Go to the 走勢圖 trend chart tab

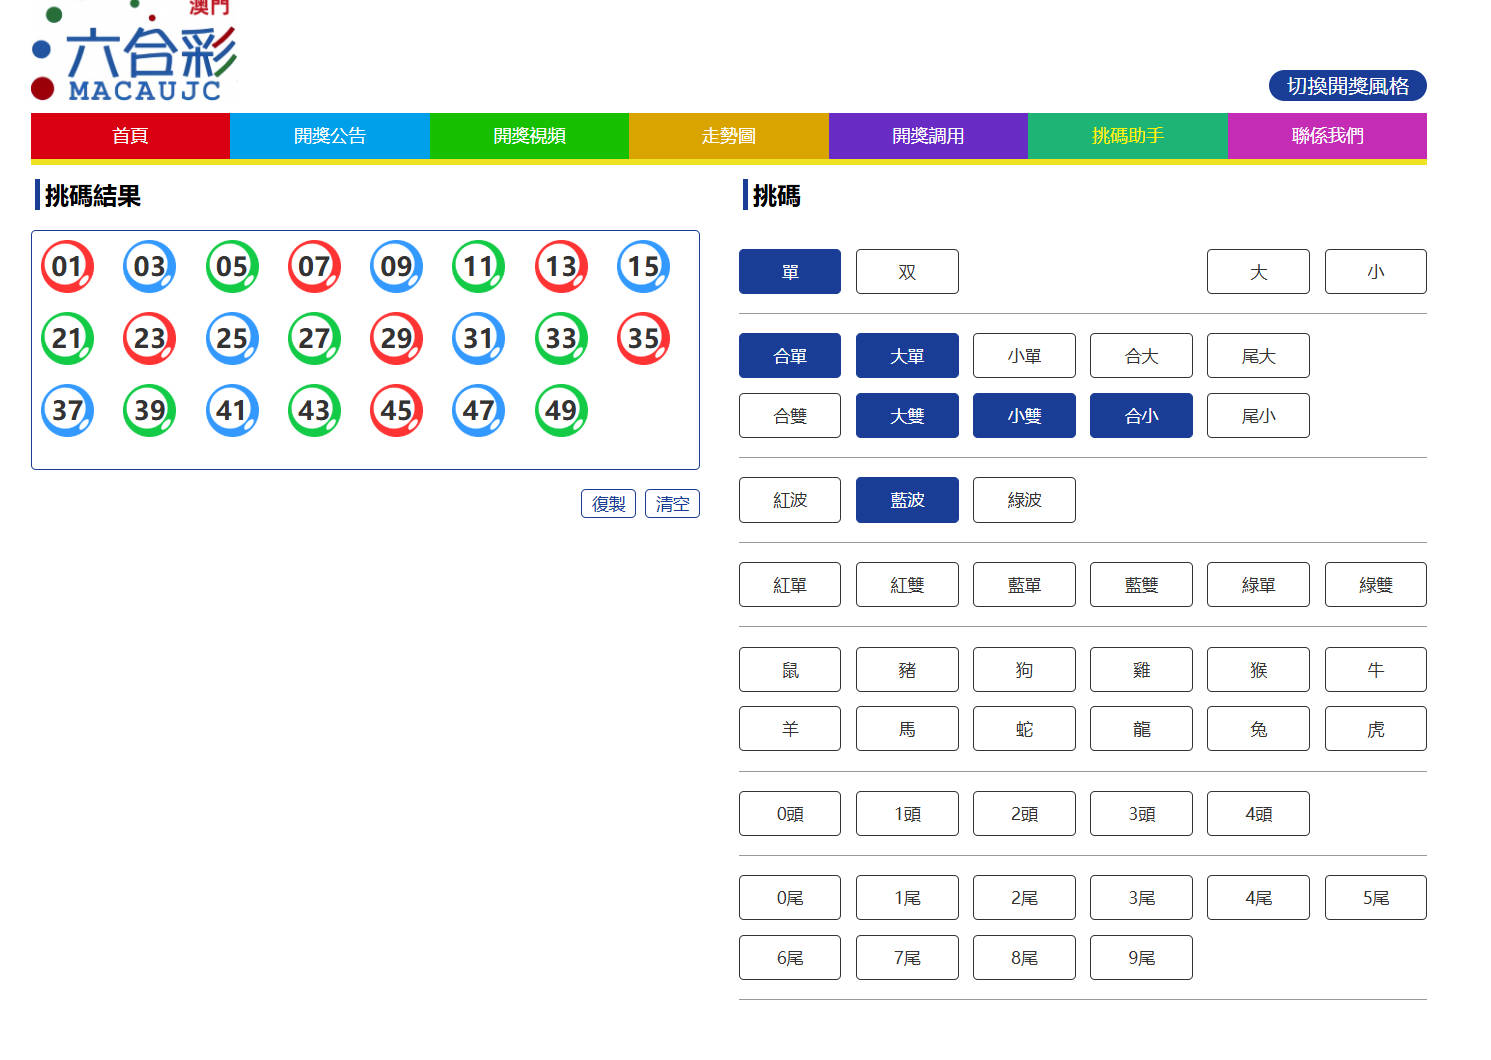(728, 136)
